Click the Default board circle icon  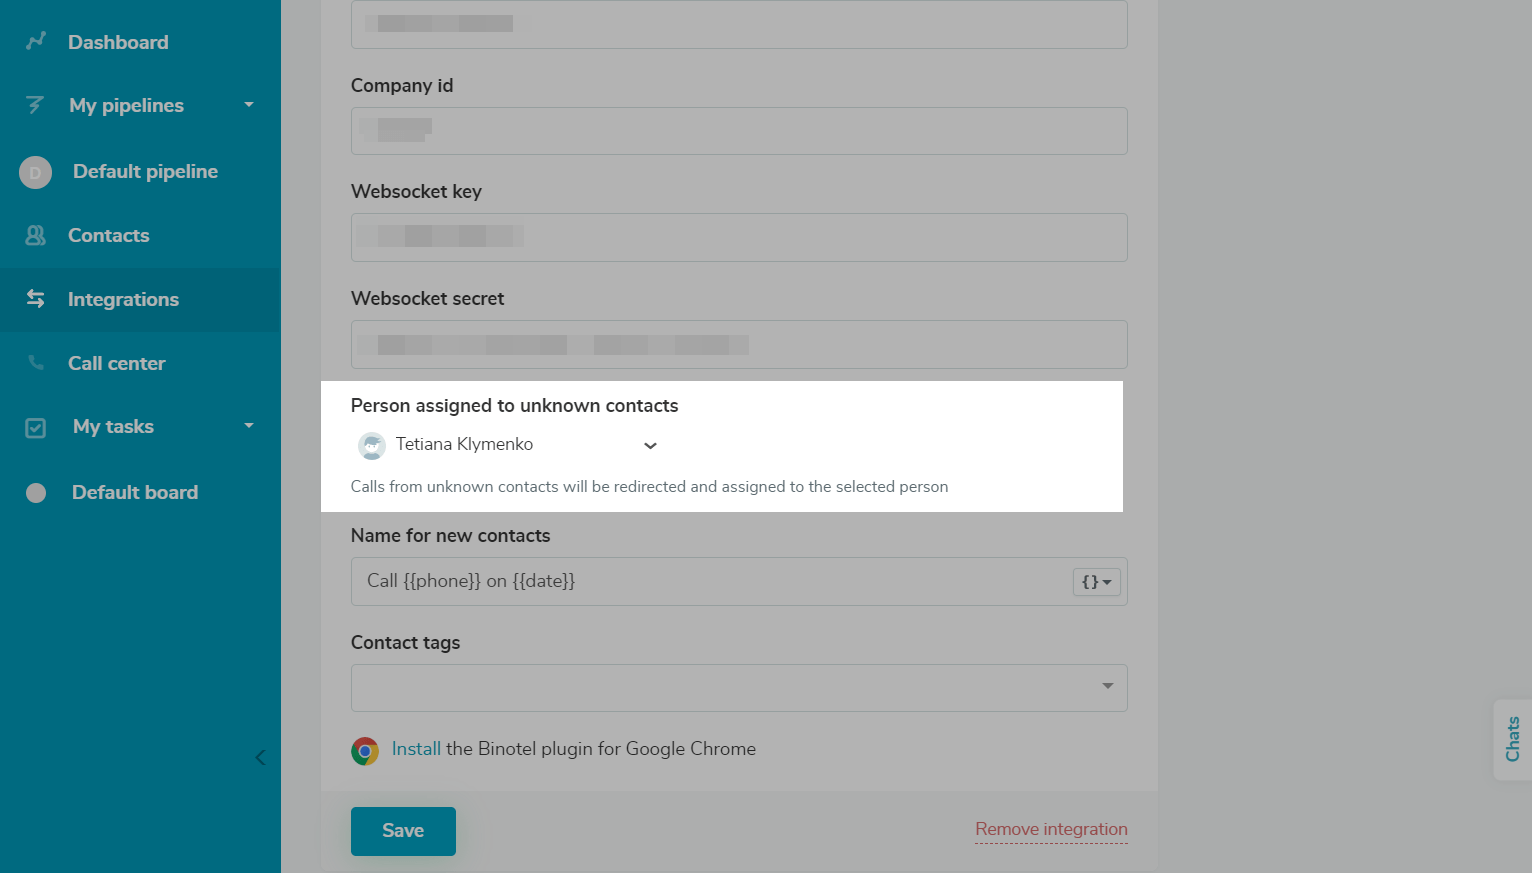tap(36, 493)
